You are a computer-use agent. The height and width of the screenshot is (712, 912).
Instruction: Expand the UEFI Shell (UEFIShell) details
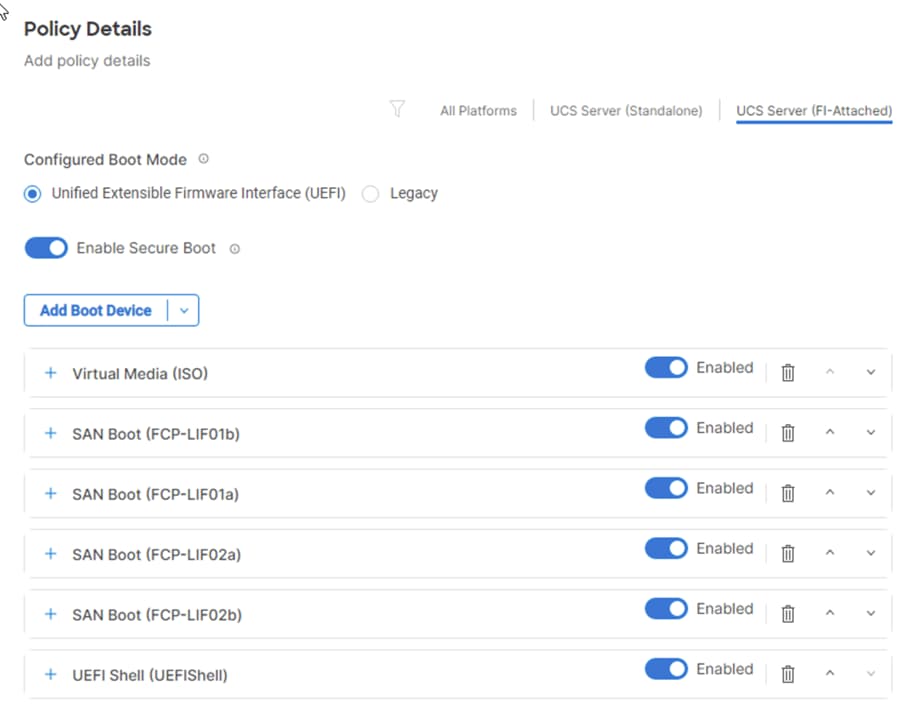(x=51, y=675)
